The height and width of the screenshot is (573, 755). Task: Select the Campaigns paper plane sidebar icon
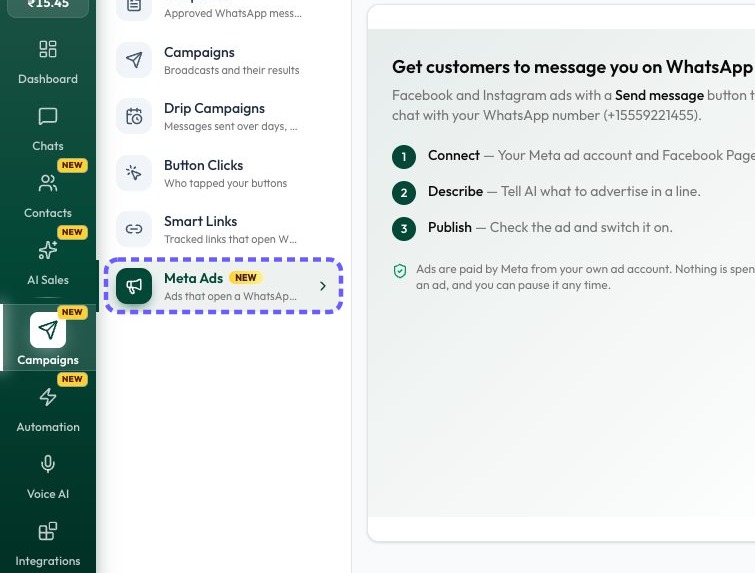(x=48, y=330)
